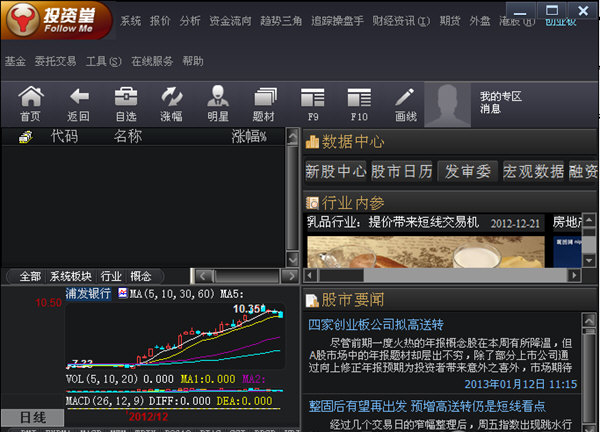
Task: Click the 行业内参 horizontal scrollbar thumb
Action: pyautogui.click(x=342, y=275)
